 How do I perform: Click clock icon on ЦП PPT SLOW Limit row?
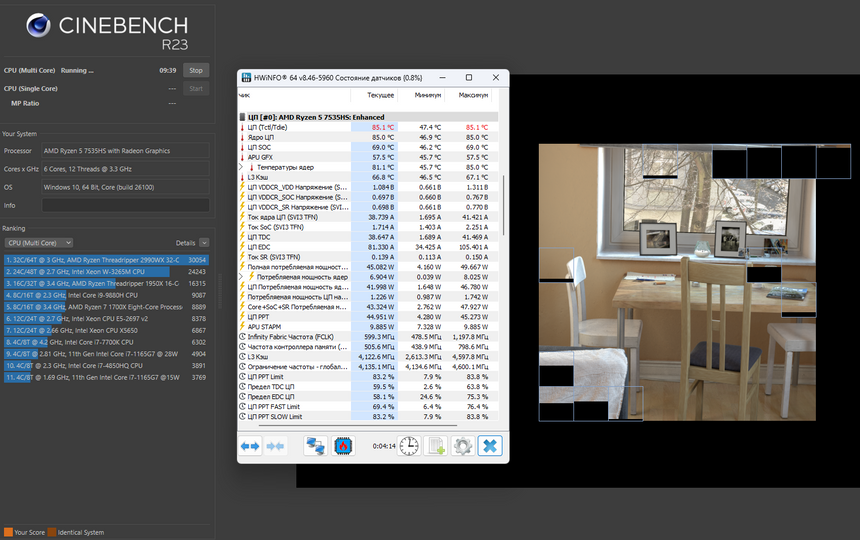click(242, 417)
